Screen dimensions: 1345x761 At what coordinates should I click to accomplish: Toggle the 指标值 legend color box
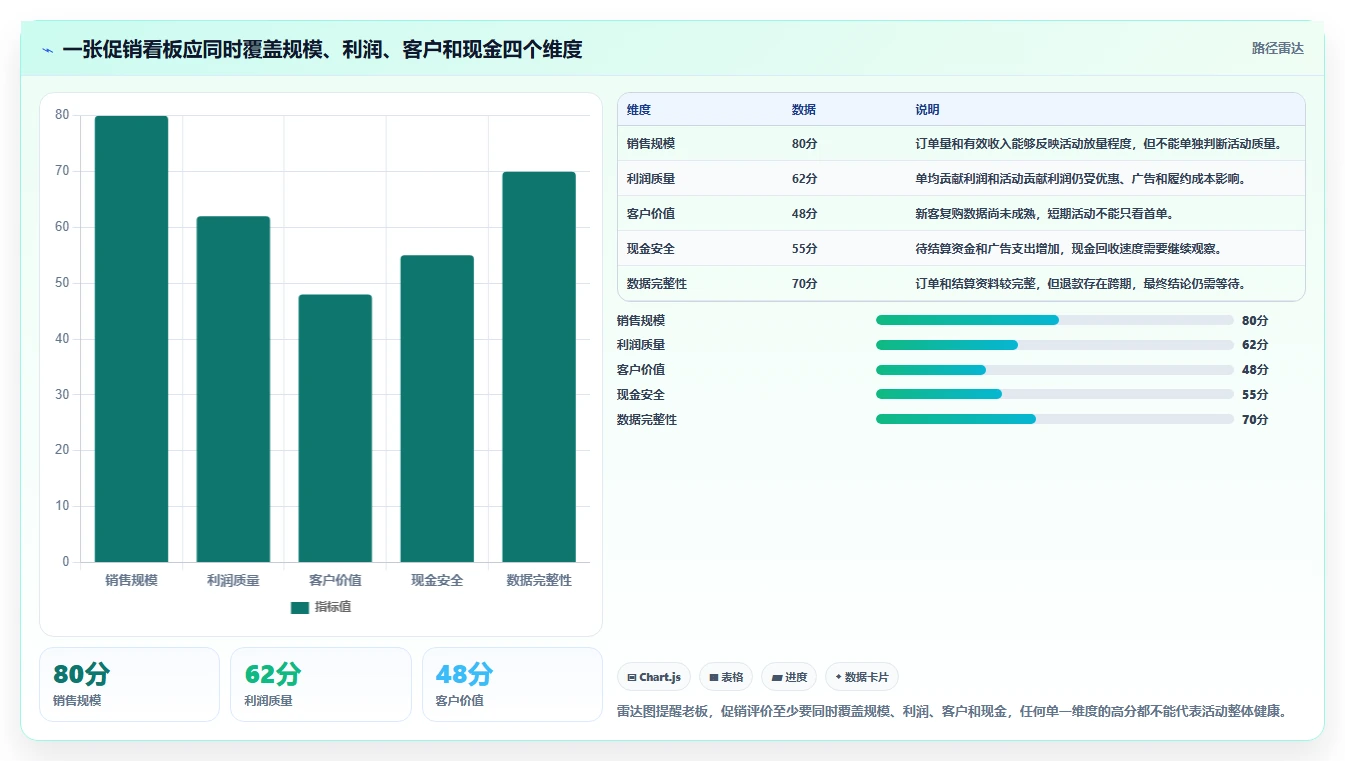coord(300,608)
